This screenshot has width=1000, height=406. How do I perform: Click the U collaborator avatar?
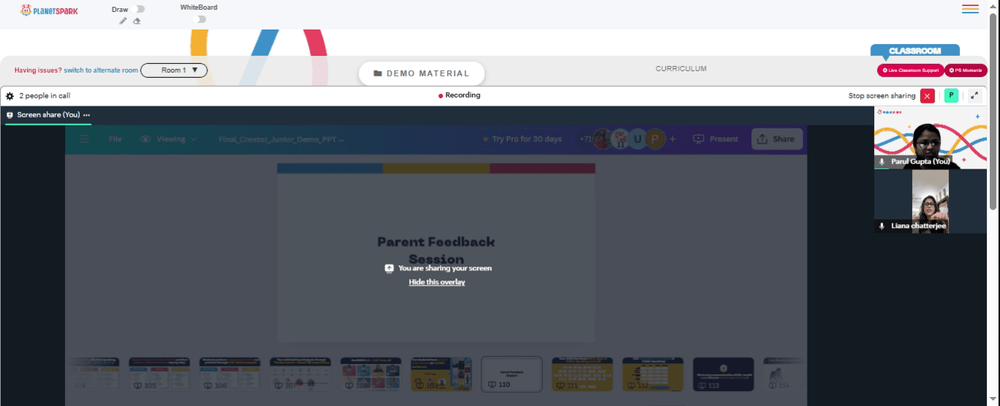(637, 139)
